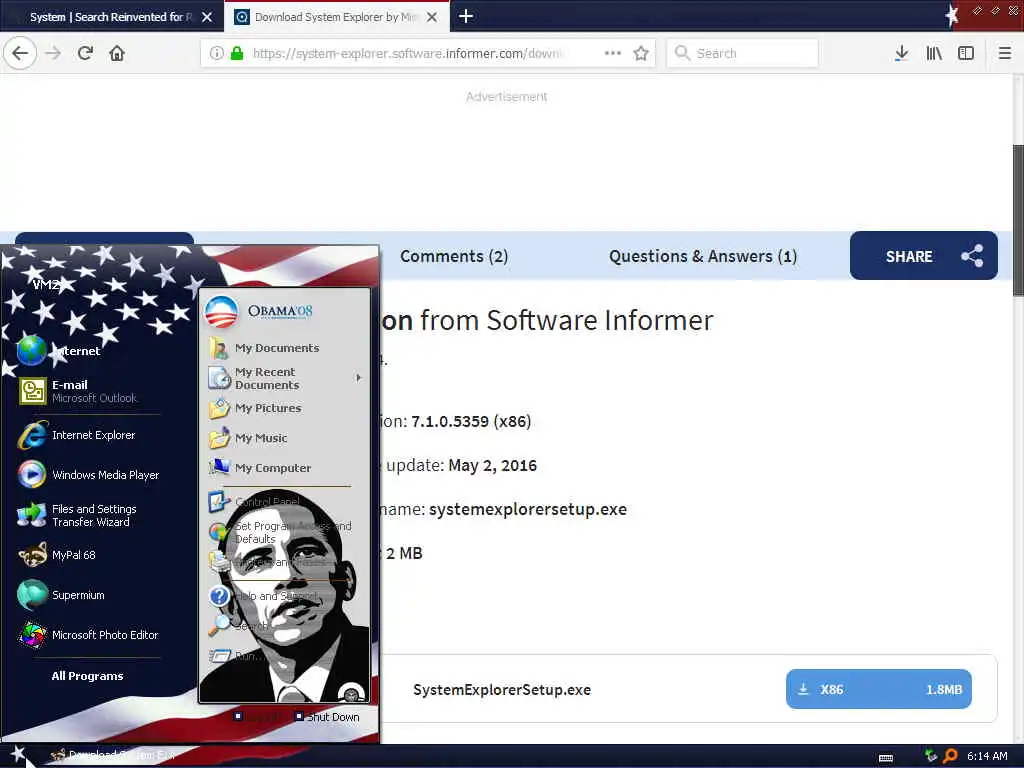This screenshot has height=768, width=1024.
Task: Open page actions three-dot menu
Action: [613, 53]
